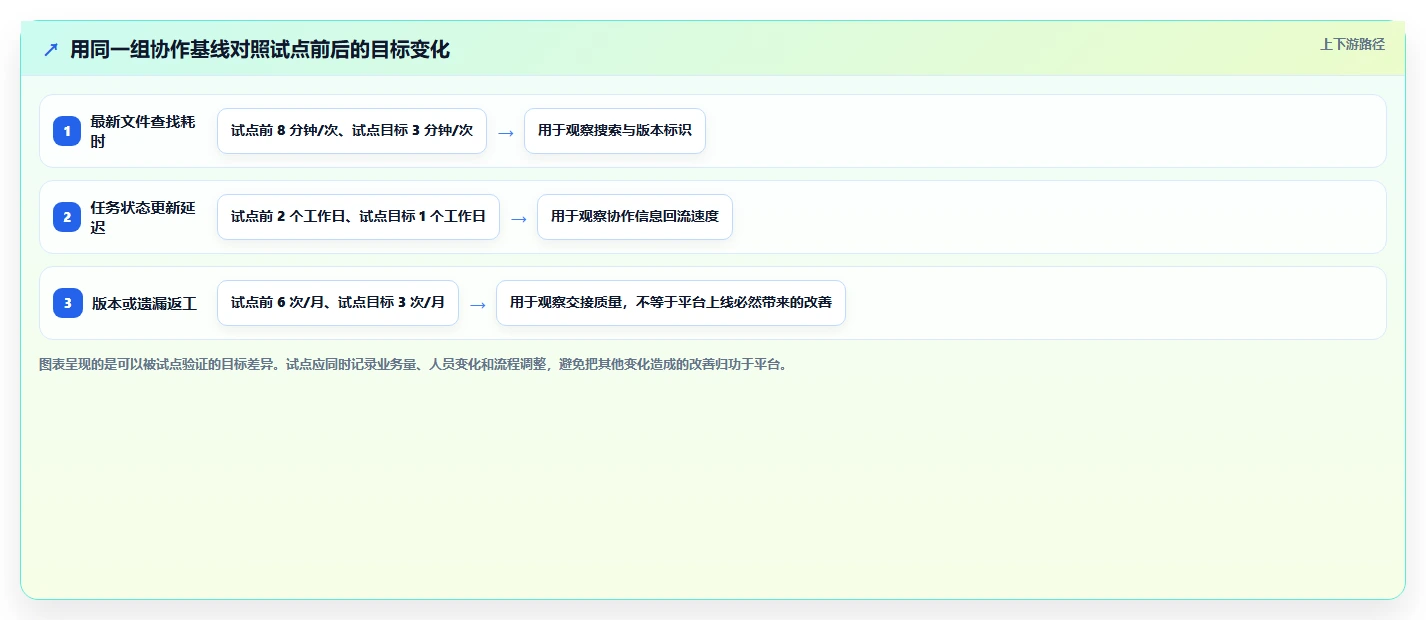Click the 上下游路径 label in the header
This screenshot has width=1426, height=620.
tap(1352, 44)
